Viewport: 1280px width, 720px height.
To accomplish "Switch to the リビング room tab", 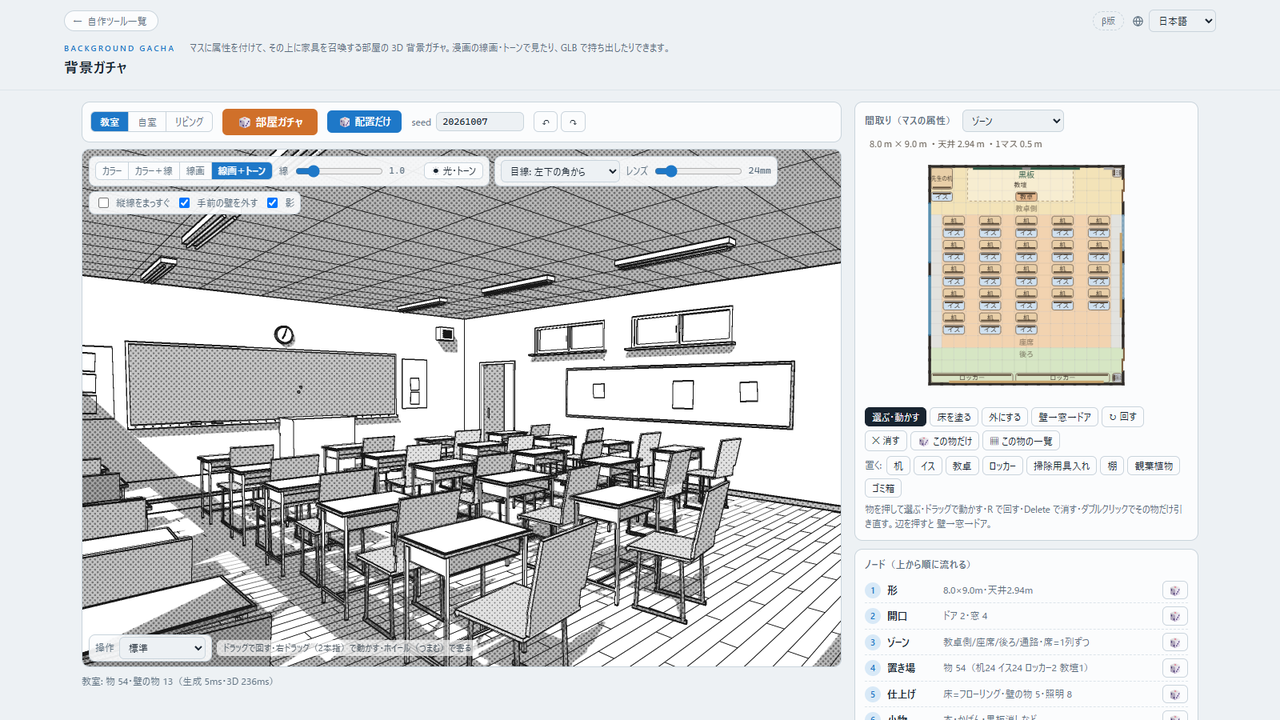I will click(189, 122).
